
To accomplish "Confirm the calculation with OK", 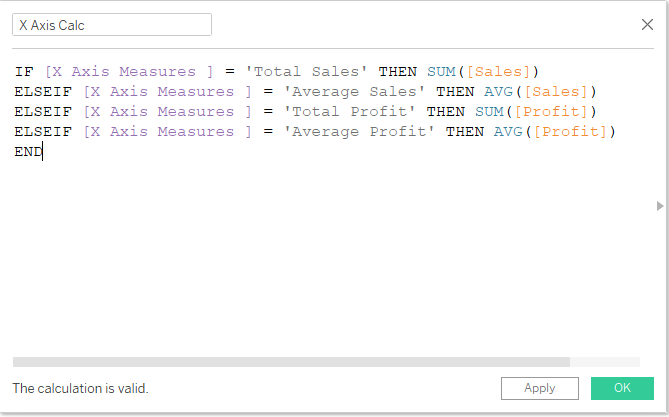I will tap(622, 388).
